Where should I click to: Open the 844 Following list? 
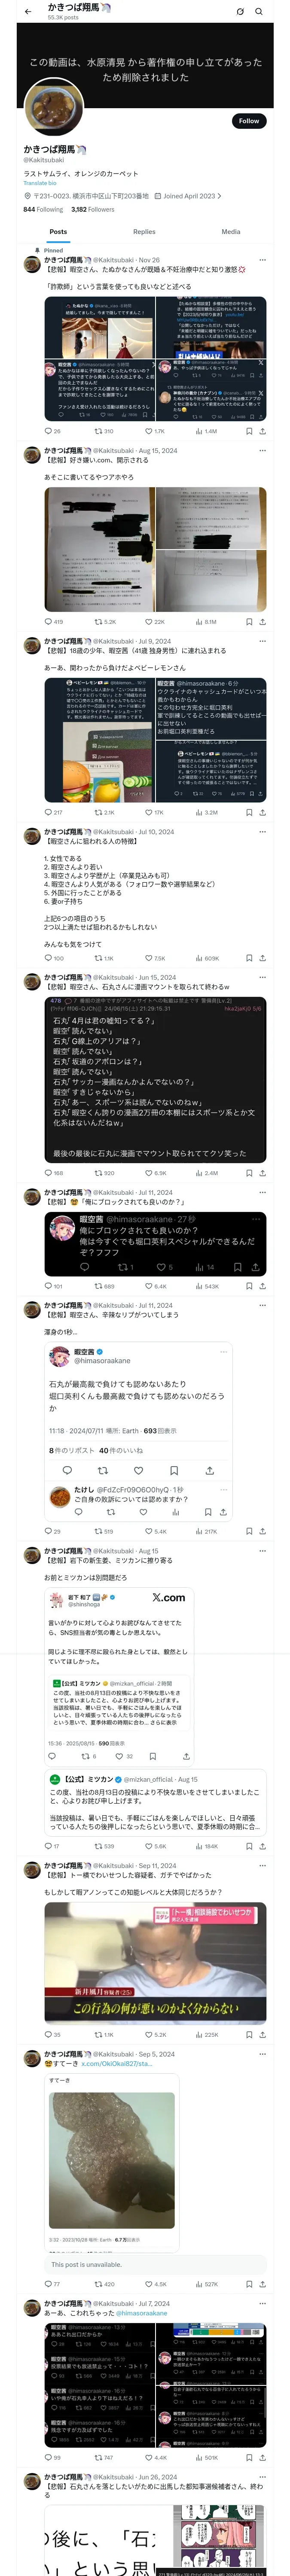[43, 209]
